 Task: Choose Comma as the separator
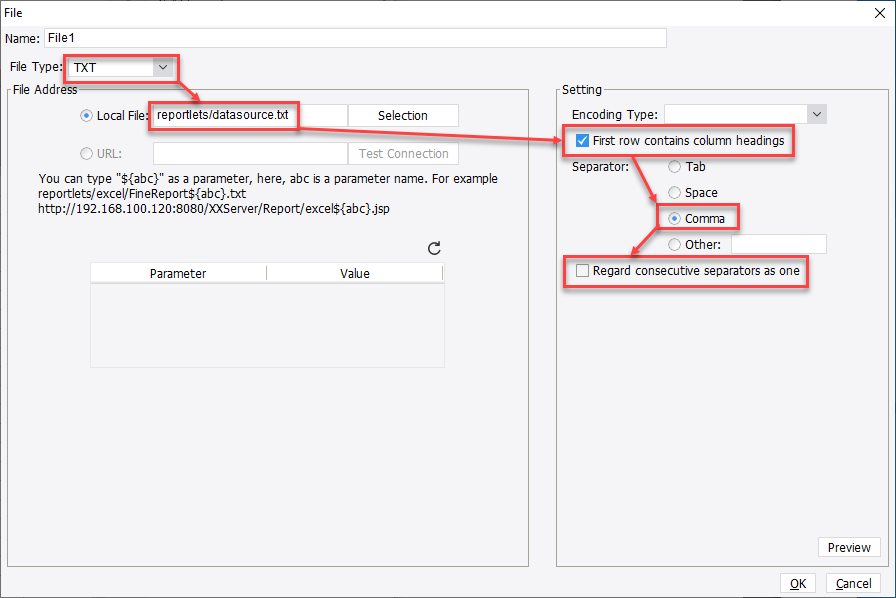click(x=675, y=217)
